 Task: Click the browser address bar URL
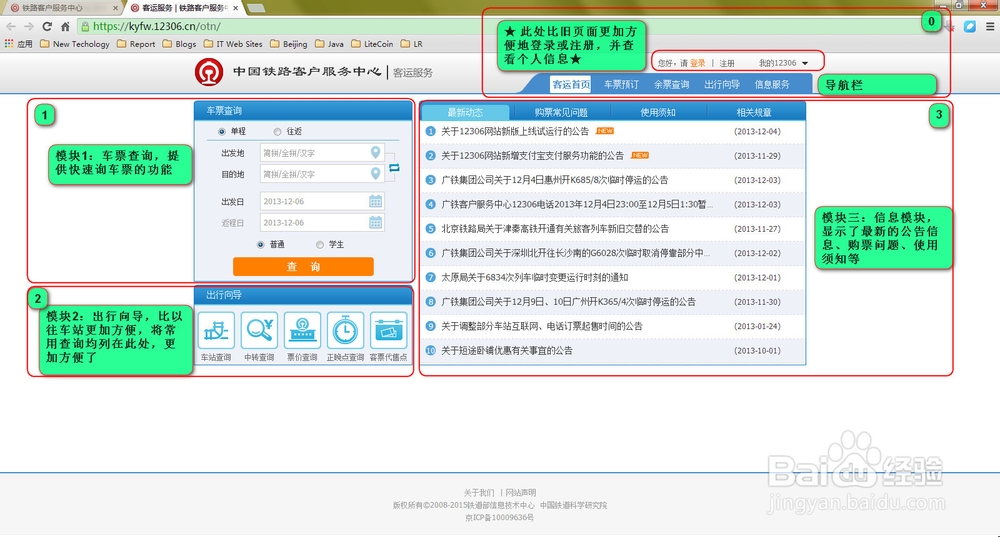click(157, 26)
